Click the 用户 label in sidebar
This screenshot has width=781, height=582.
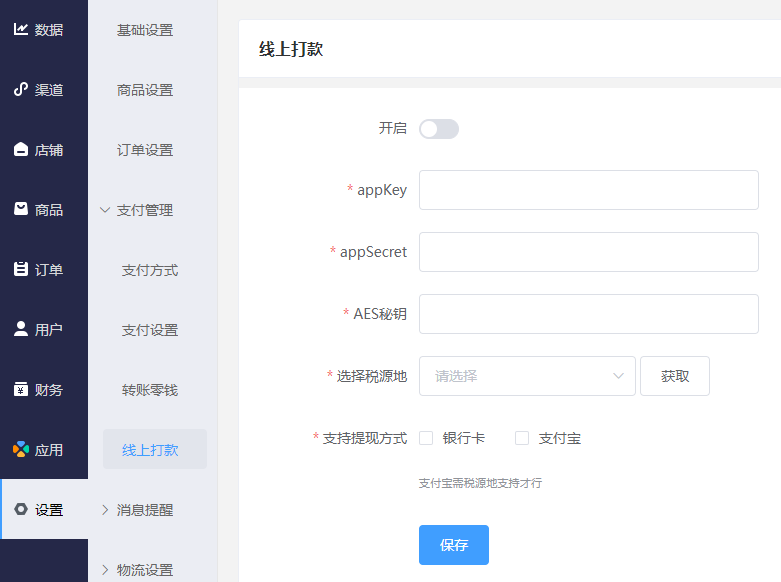point(49,329)
